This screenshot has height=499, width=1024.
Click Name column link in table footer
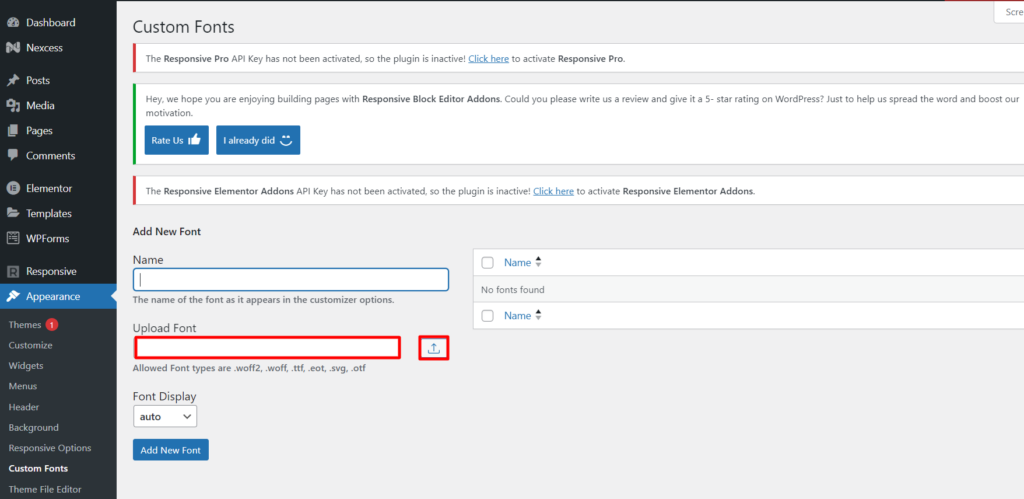(x=517, y=315)
